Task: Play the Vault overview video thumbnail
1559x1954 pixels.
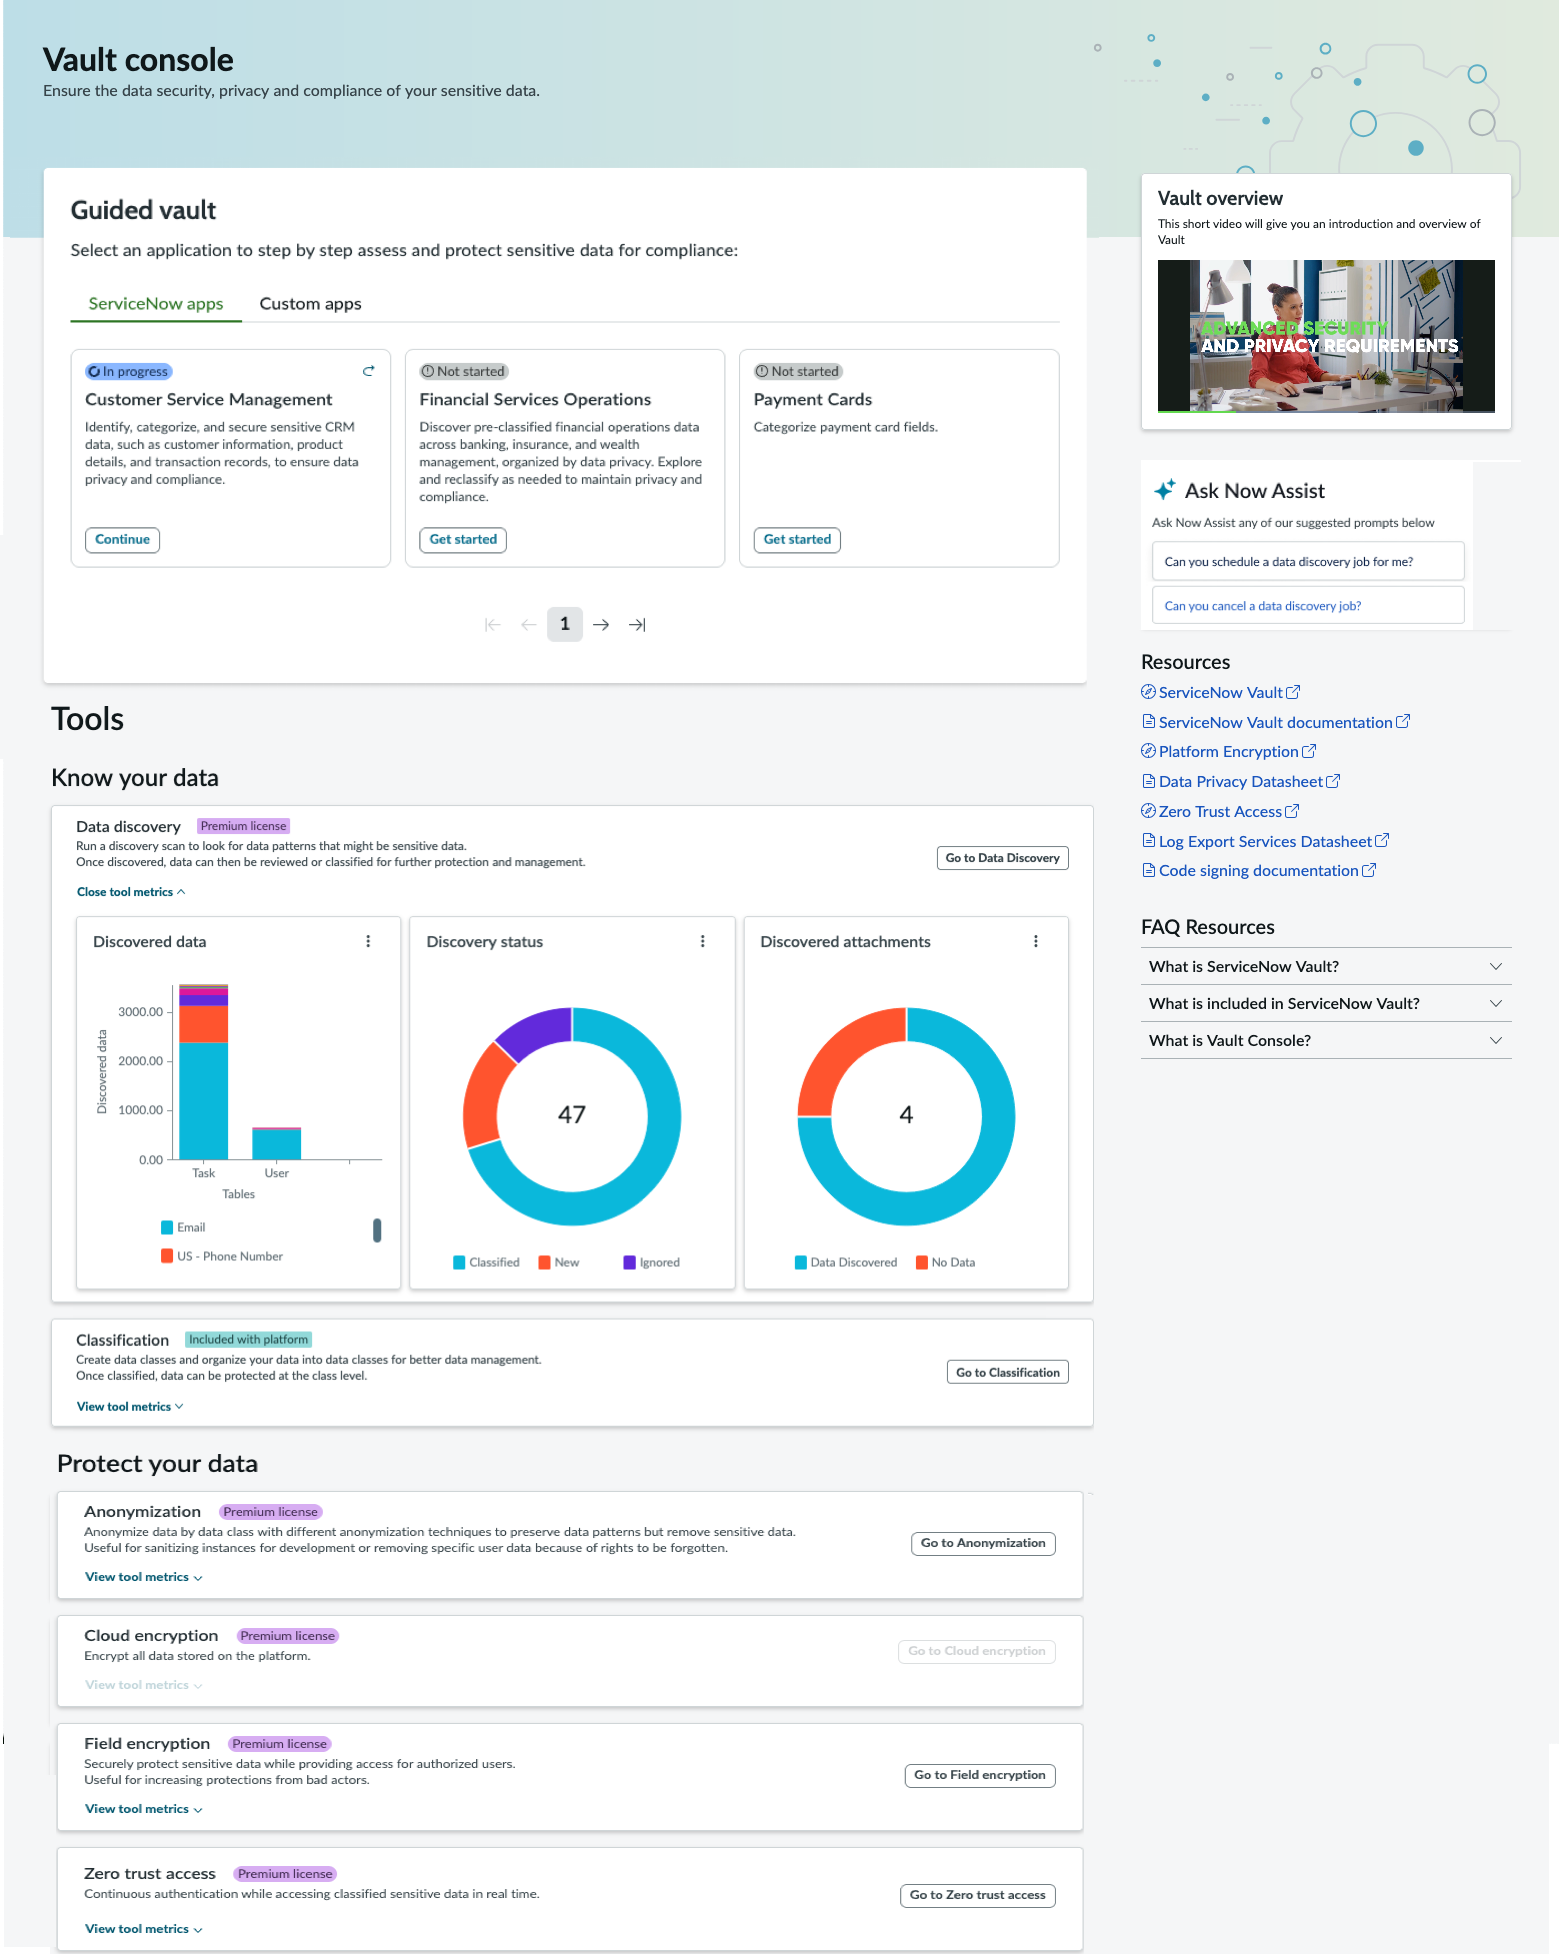Action: point(1326,336)
